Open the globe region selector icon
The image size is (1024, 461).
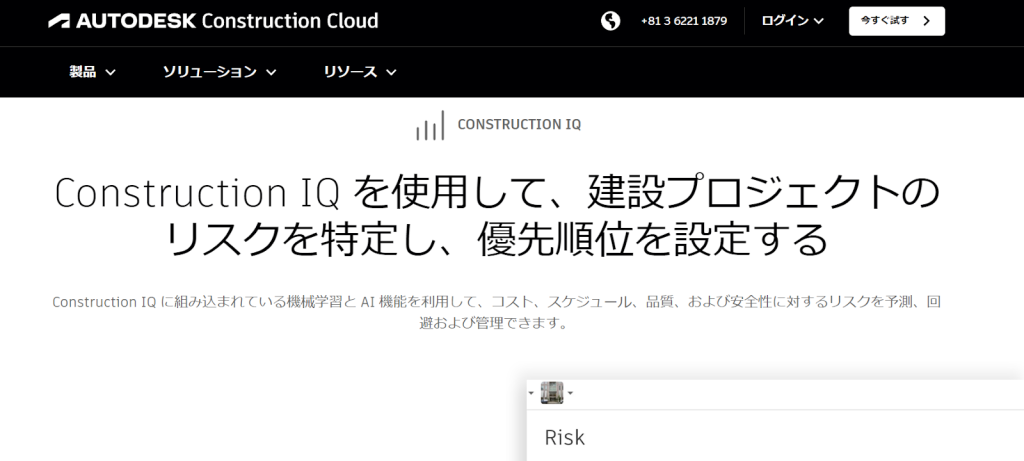611,21
